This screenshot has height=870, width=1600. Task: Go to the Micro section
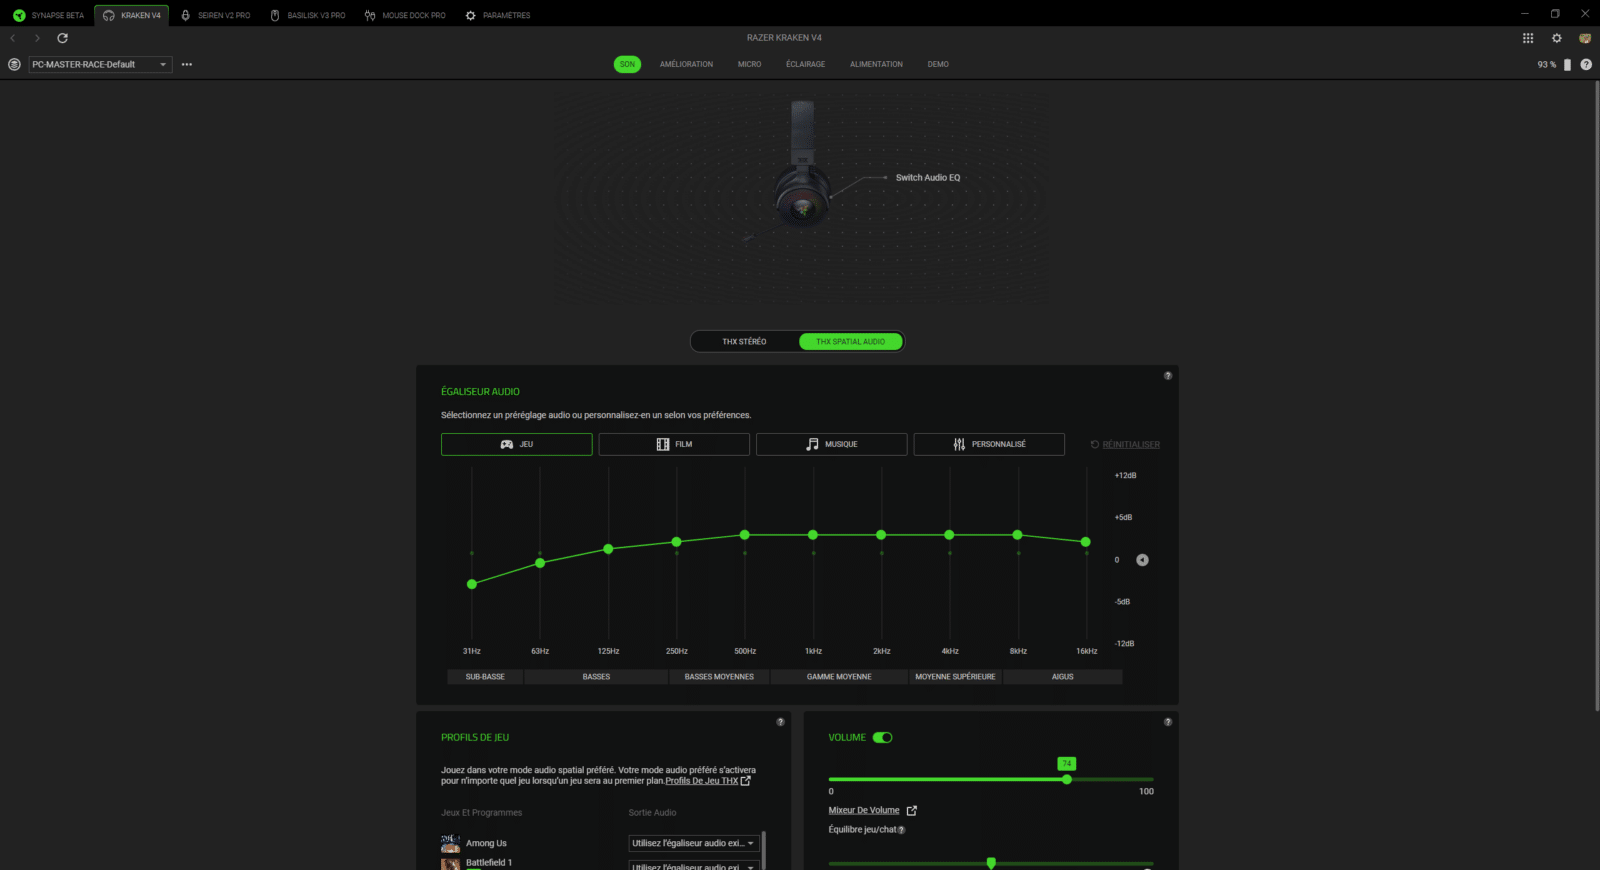(749, 64)
